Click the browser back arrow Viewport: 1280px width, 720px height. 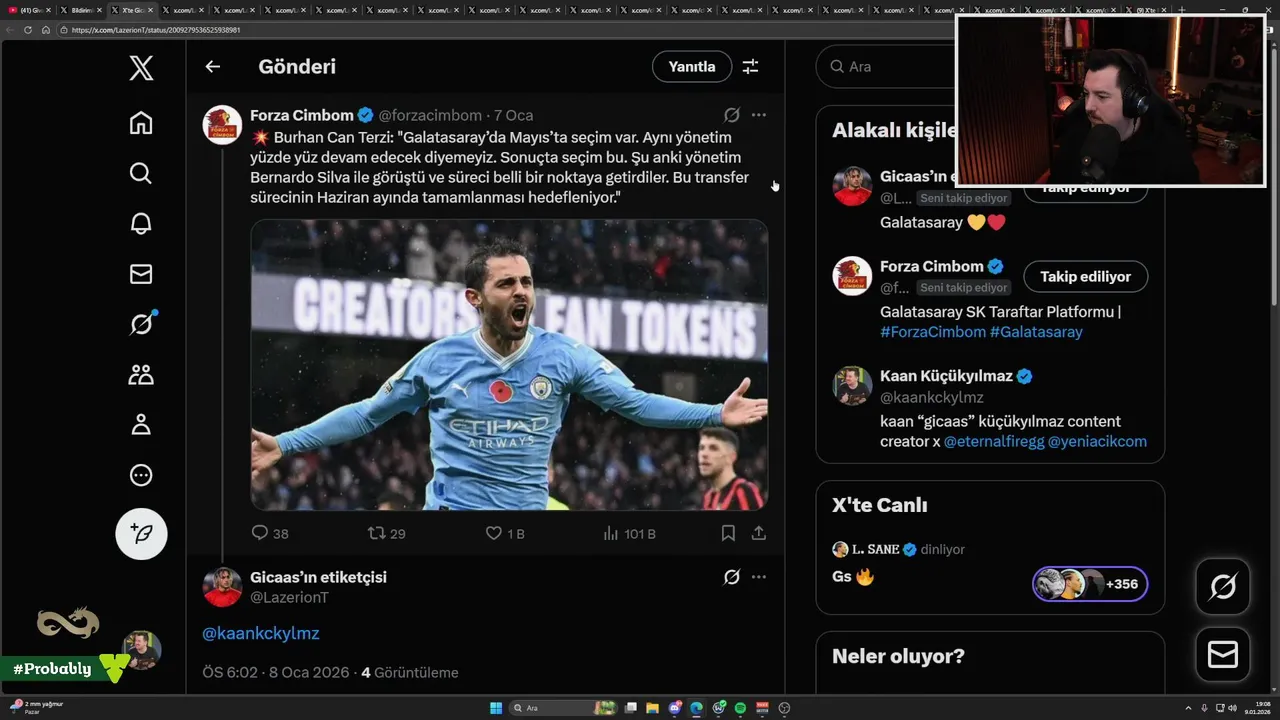10,30
